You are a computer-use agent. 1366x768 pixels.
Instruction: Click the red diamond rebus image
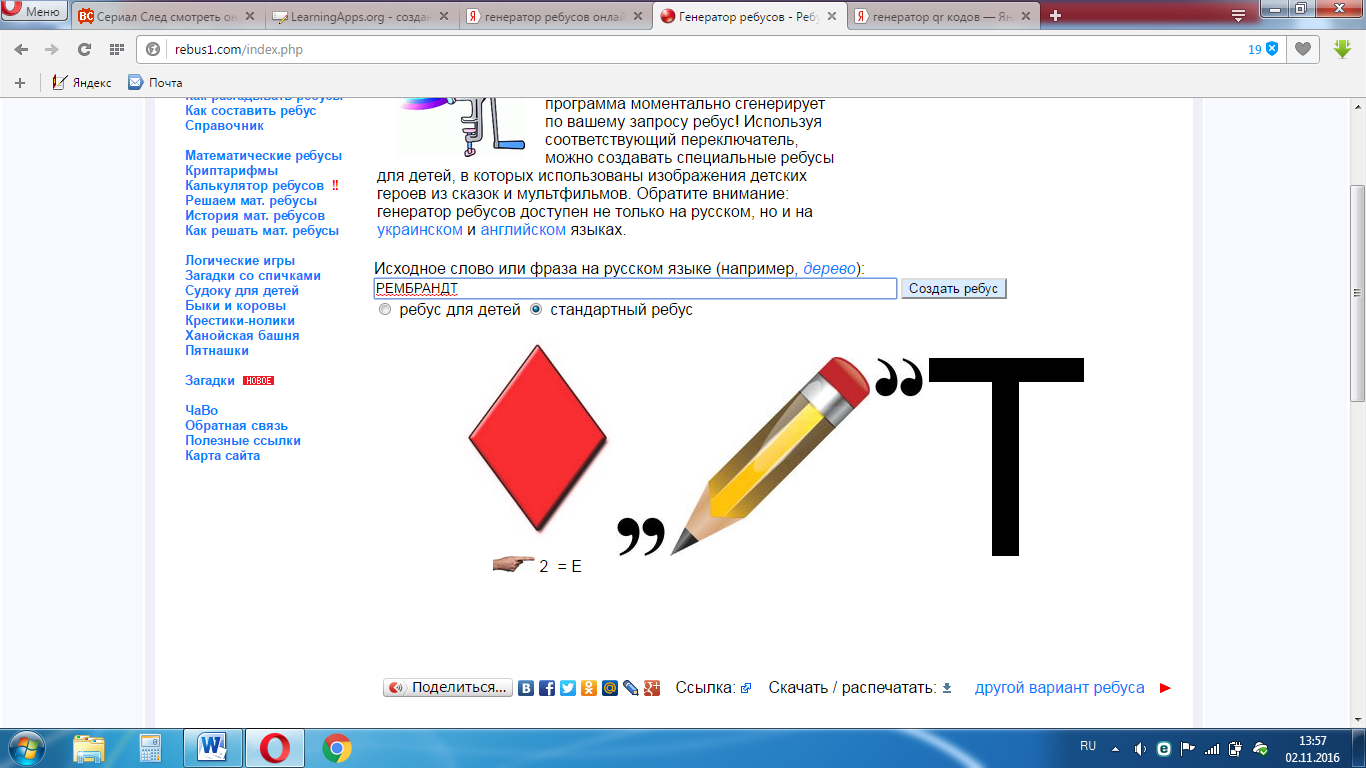tap(538, 438)
